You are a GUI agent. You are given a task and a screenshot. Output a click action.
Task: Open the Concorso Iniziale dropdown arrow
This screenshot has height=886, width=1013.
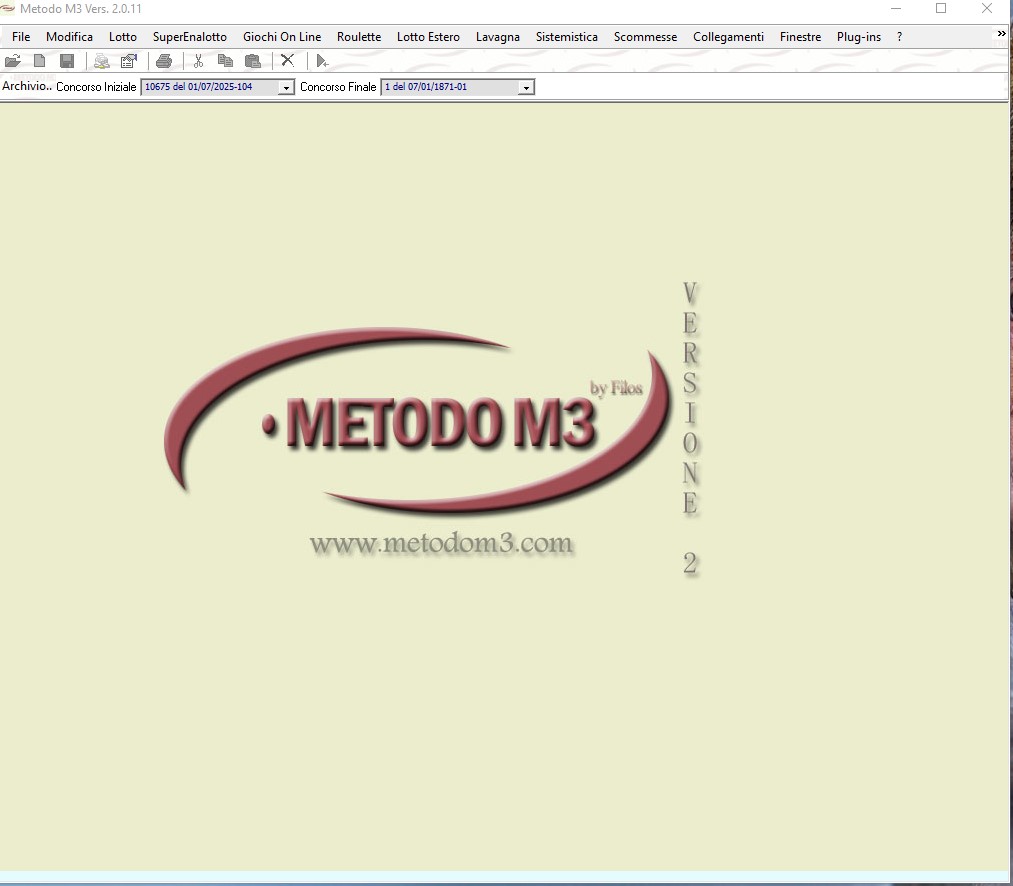tap(286, 87)
